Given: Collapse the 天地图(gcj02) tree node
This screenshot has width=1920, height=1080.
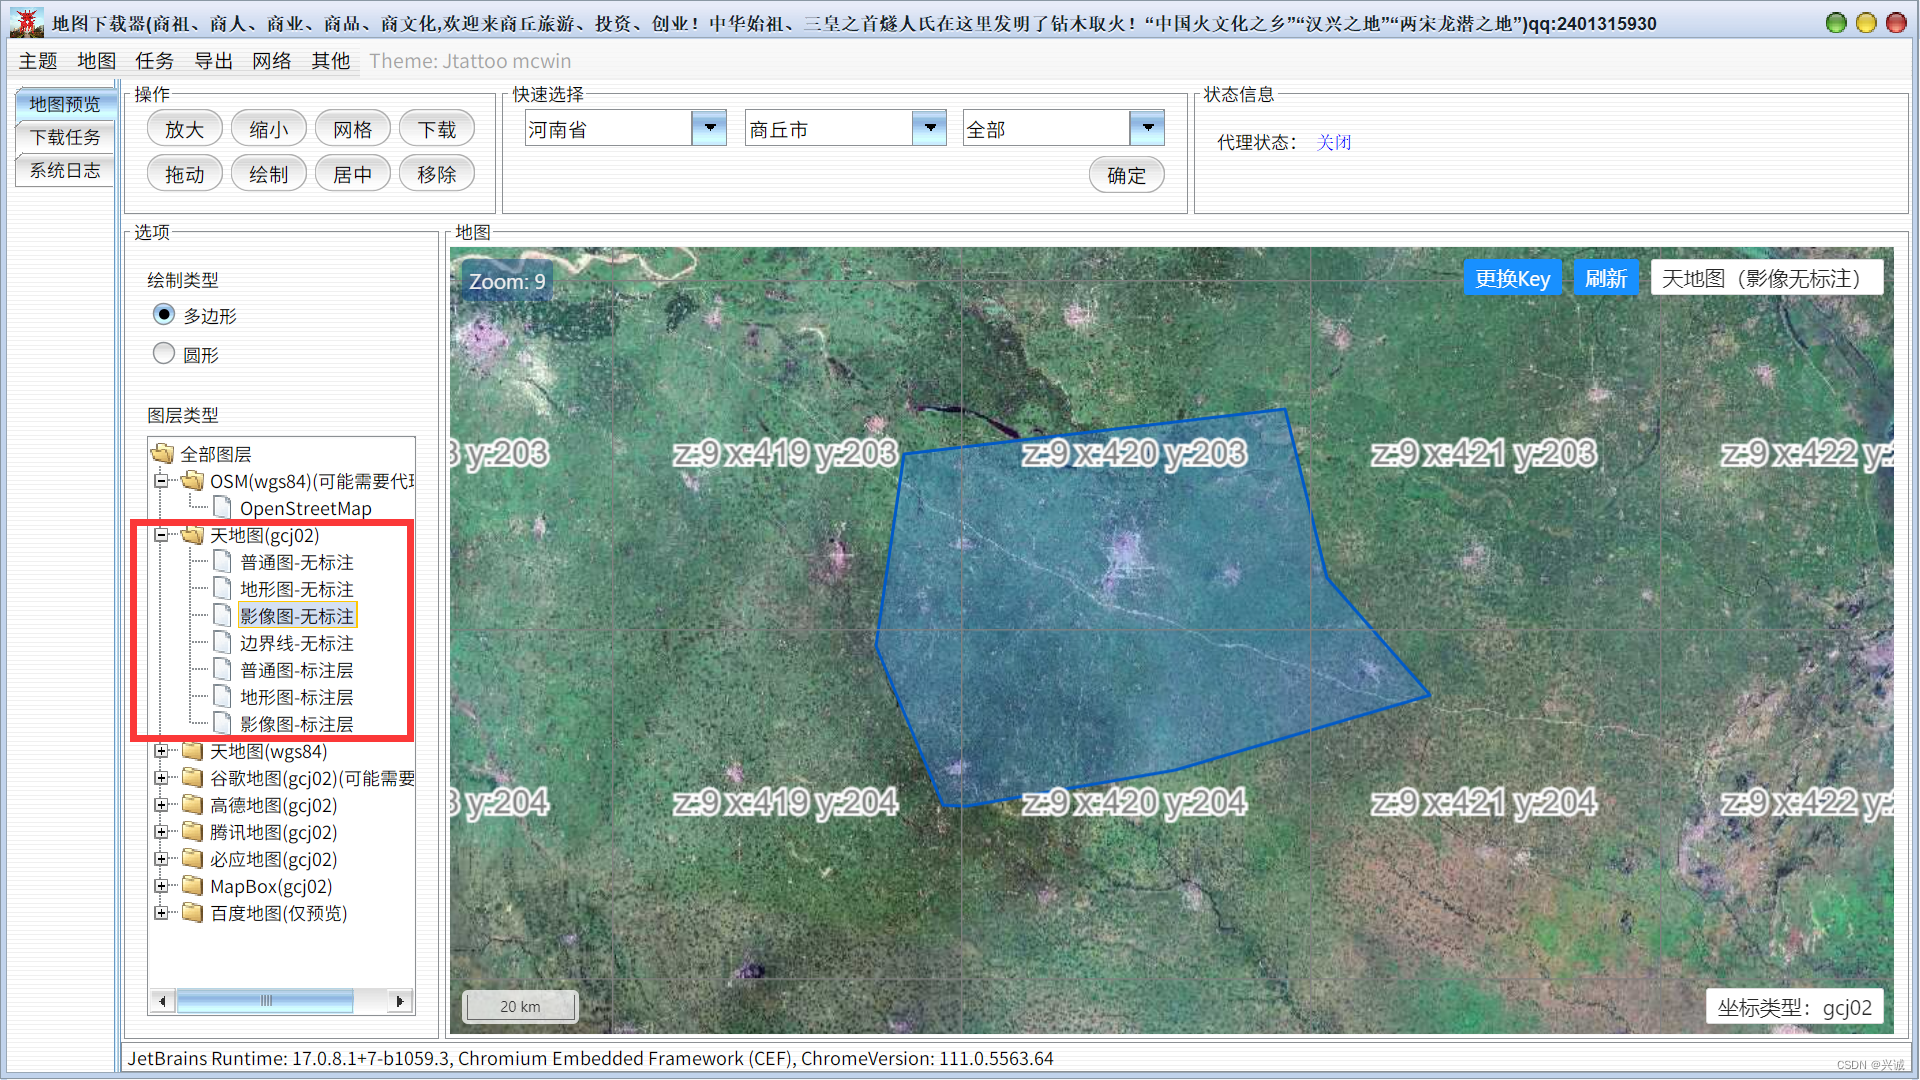Looking at the screenshot, I should tap(161, 535).
